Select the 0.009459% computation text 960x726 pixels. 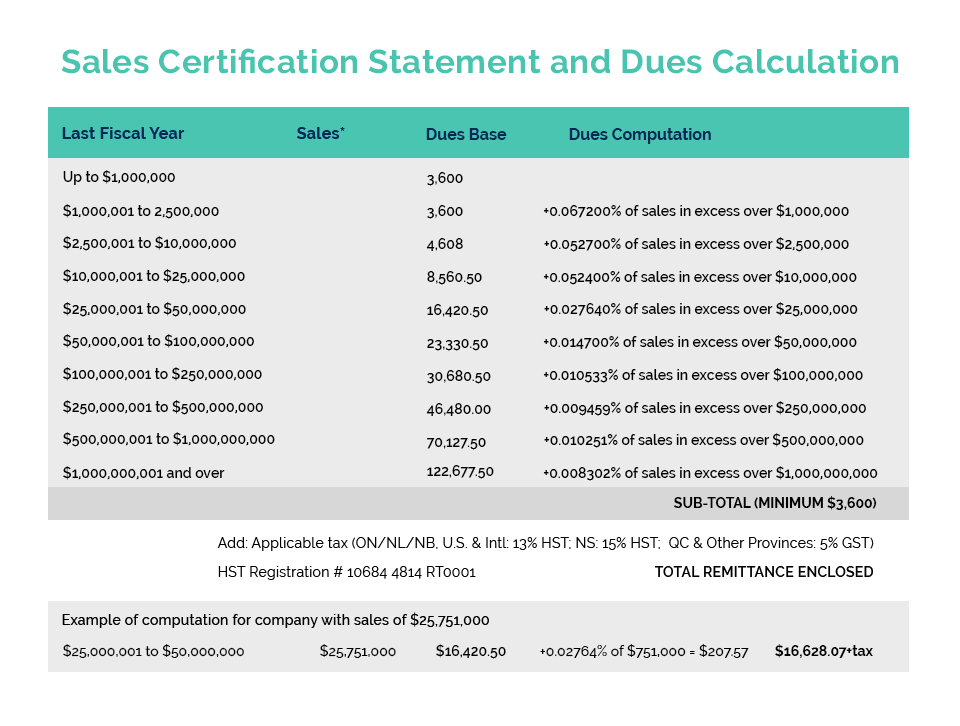pos(704,408)
